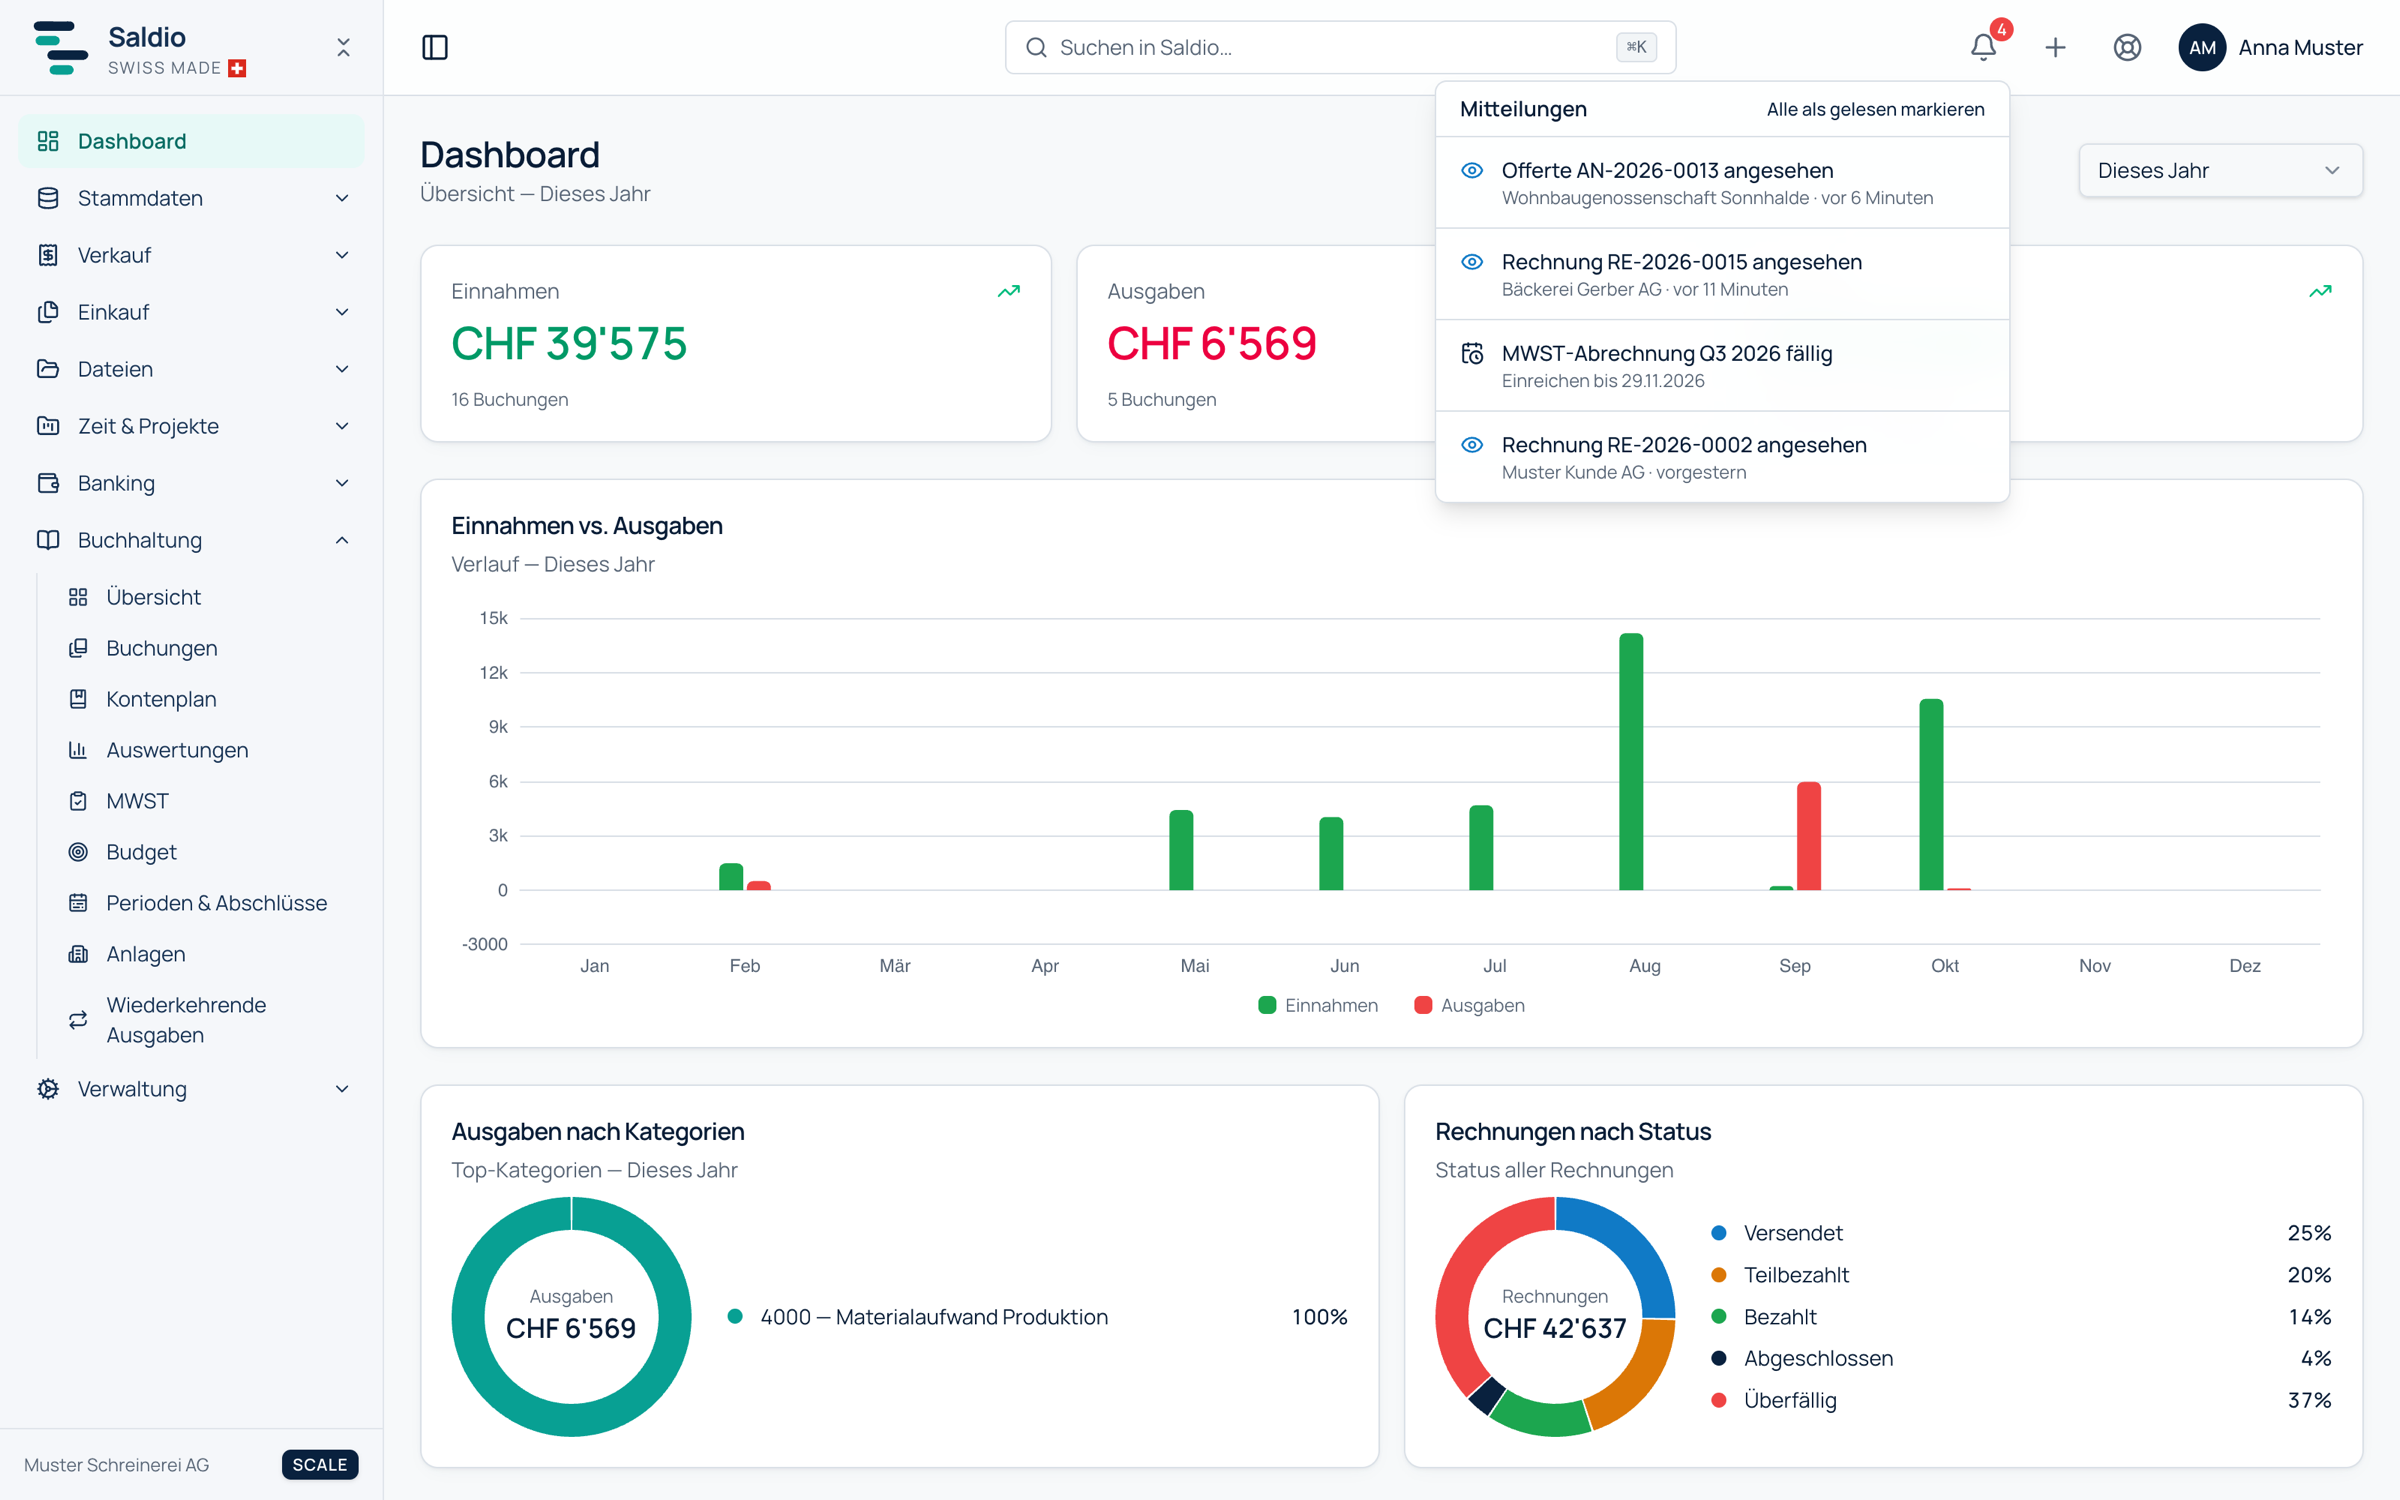This screenshot has width=2400, height=1500.
Task: Click the plus icon to add new
Action: coord(2055,47)
